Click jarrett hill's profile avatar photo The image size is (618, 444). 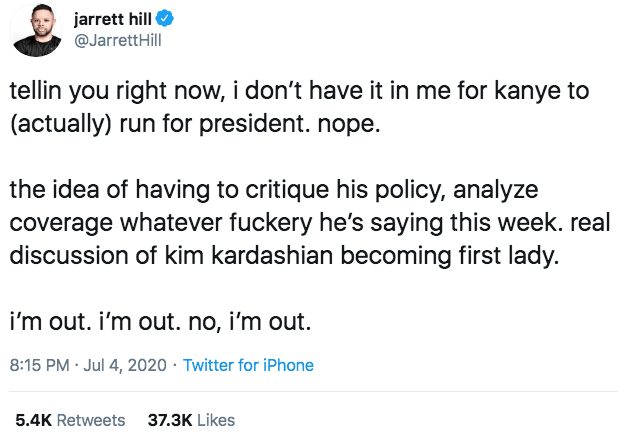coord(37,34)
